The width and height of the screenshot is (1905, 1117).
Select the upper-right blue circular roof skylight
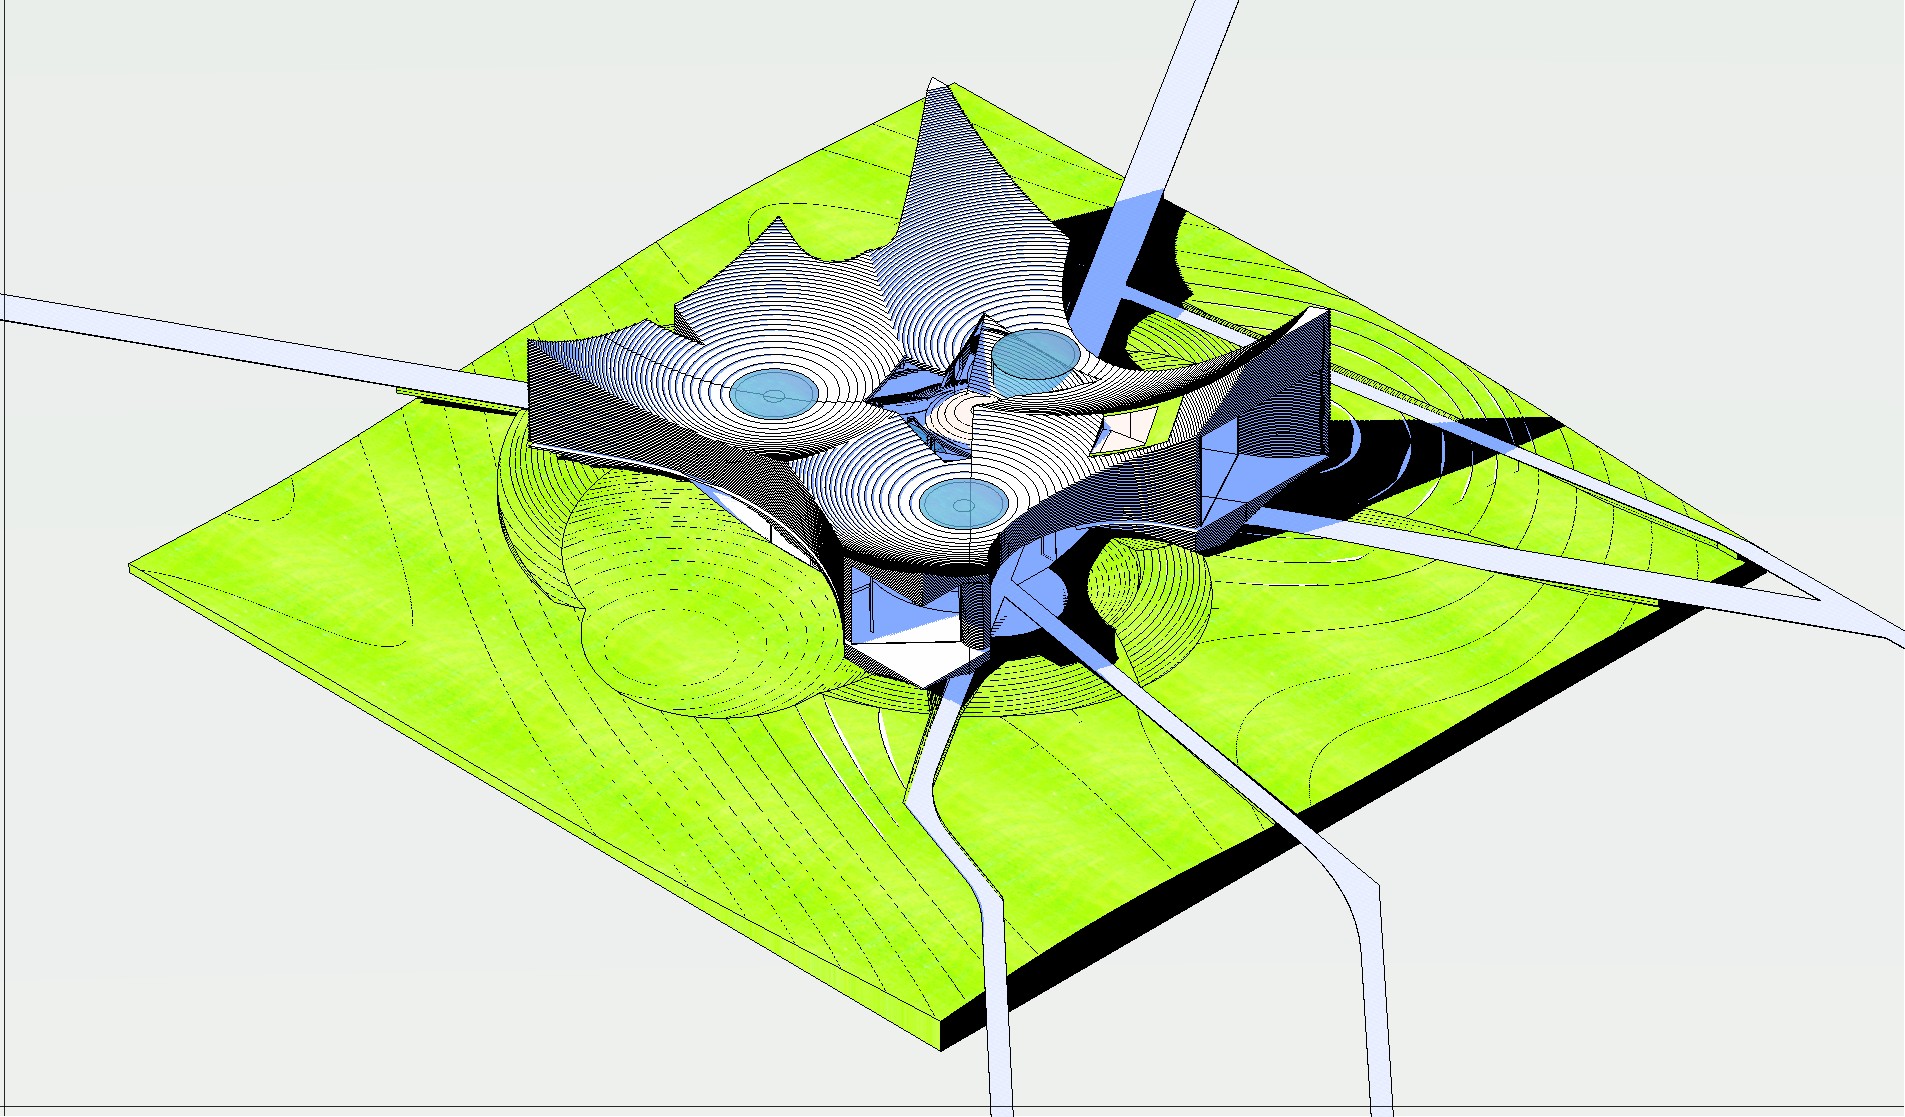[1035, 357]
